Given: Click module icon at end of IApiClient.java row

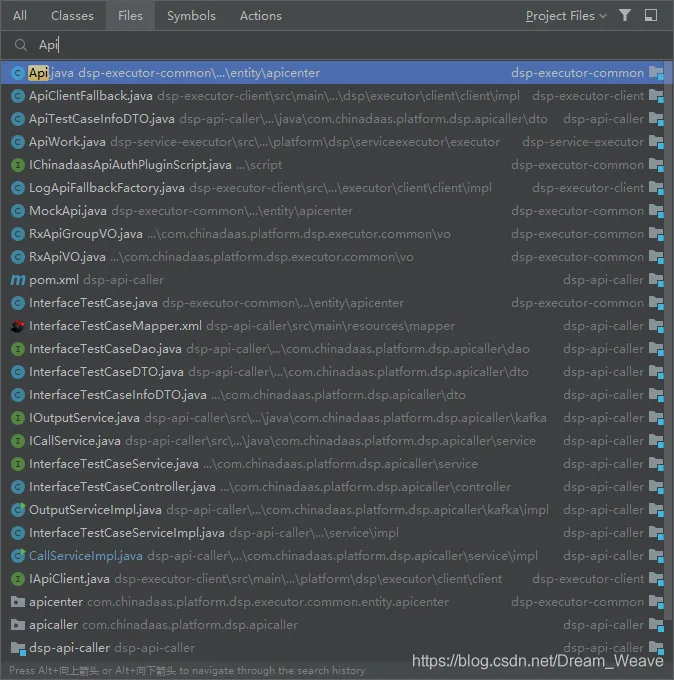Looking at the screenshot, I should click(656, 579).
